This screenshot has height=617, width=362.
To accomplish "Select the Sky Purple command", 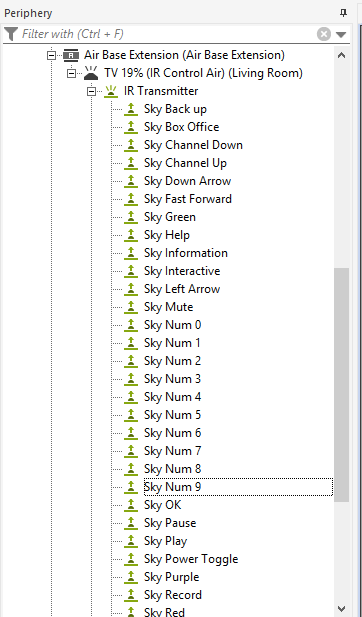I will (x=172, y=577).
